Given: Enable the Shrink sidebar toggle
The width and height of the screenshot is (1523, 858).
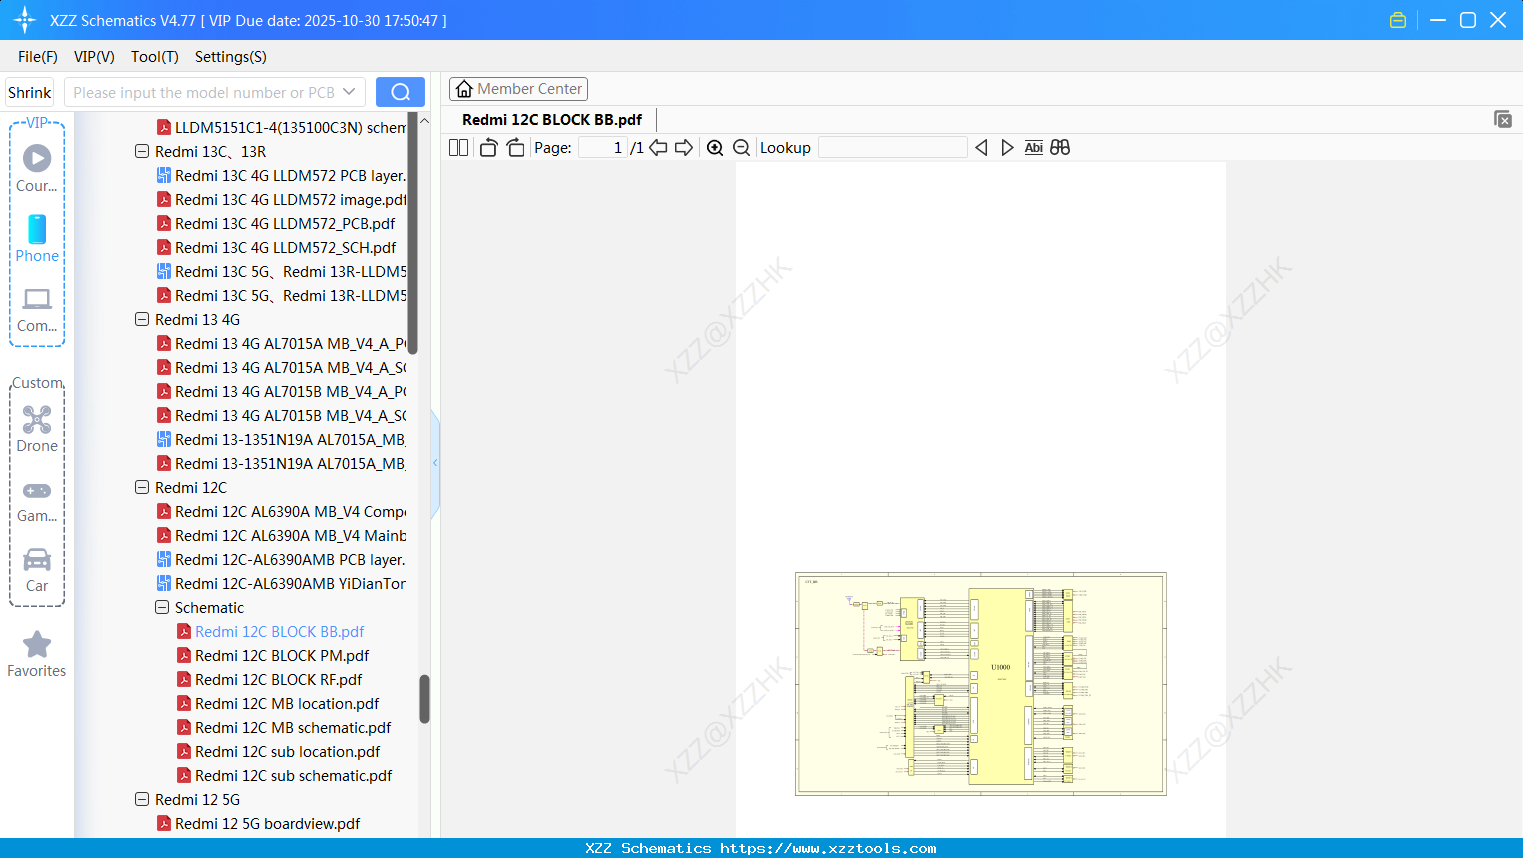Looking at the screenshot, I should [x=29, y=91].
